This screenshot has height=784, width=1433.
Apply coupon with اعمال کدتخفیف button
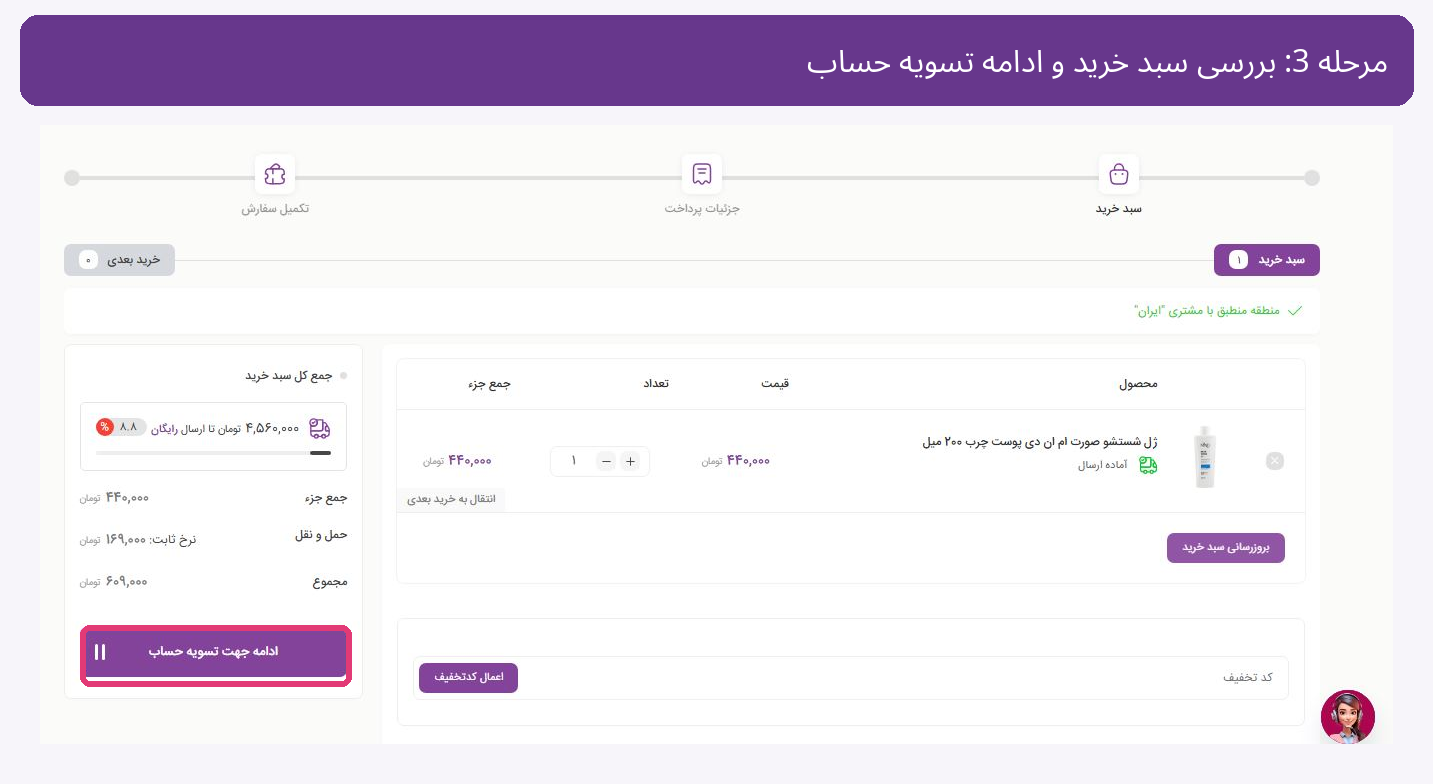(468, 678)
